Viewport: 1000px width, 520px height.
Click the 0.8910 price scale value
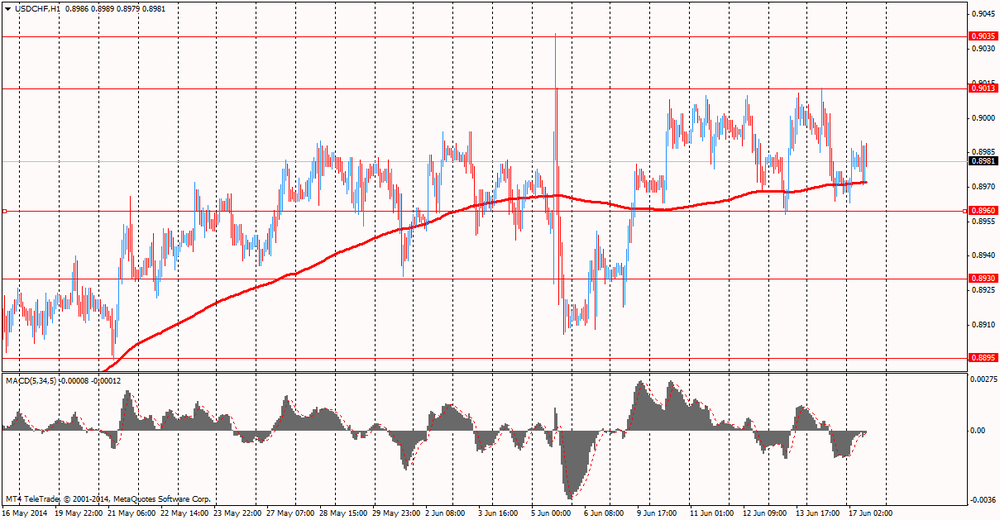pyautogui.click(x=983, y=325)
